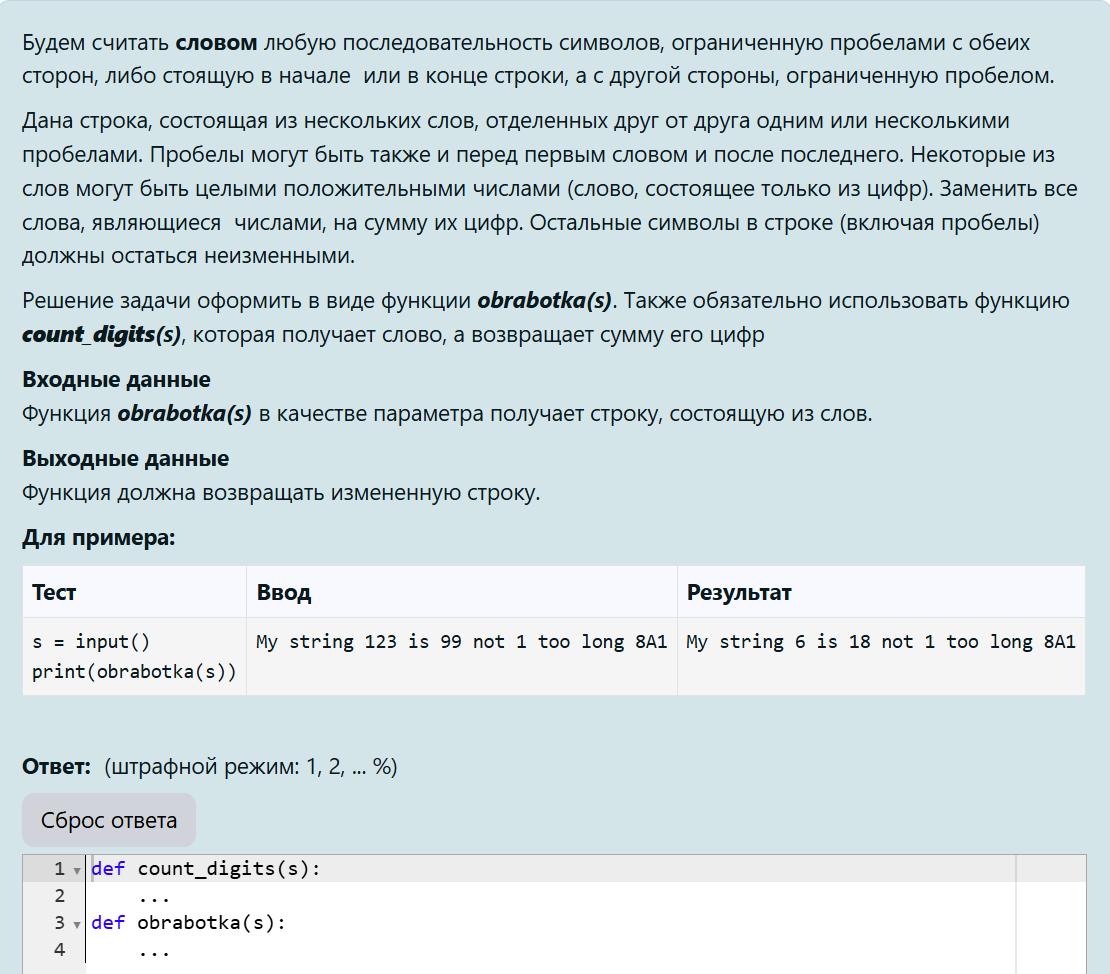
Task: Click the ellipsis on editor line 2
Action: (x=154, y=896)
